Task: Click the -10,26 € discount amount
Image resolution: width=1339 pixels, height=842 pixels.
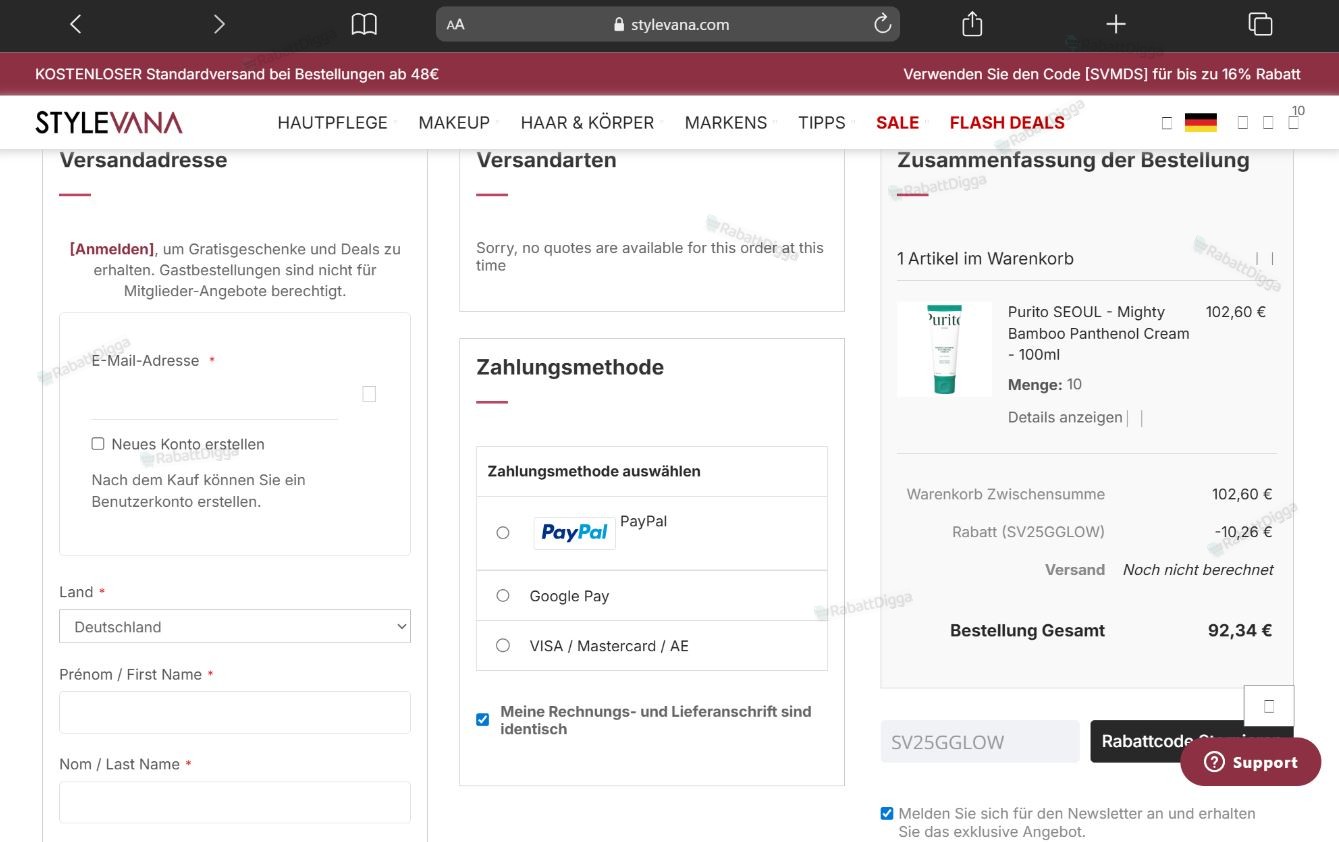Action: pos(1243,532)
